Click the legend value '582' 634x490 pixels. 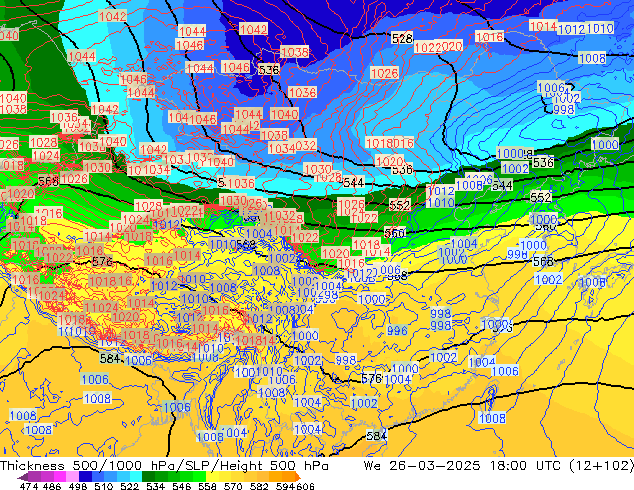[259, 486]
